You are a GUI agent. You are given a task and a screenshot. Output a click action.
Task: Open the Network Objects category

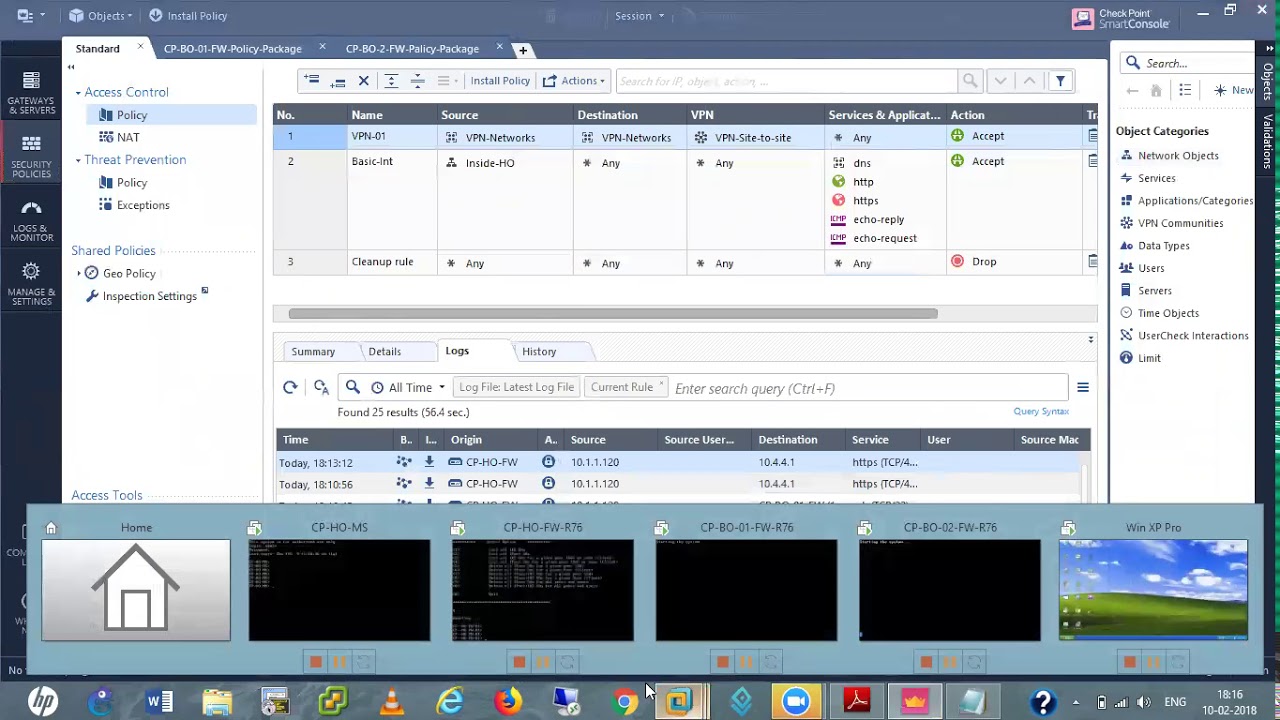point(1178,156)
